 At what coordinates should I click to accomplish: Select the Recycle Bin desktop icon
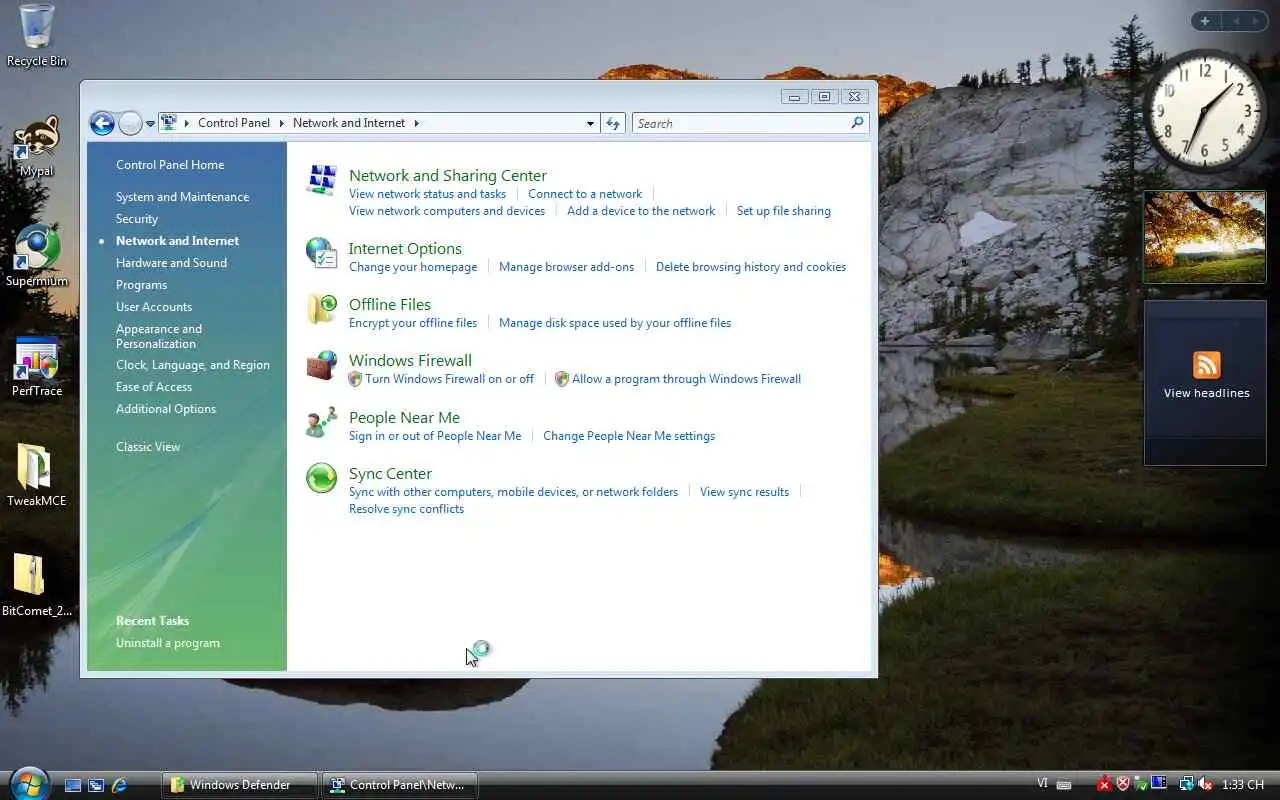[x=37, y=36]
